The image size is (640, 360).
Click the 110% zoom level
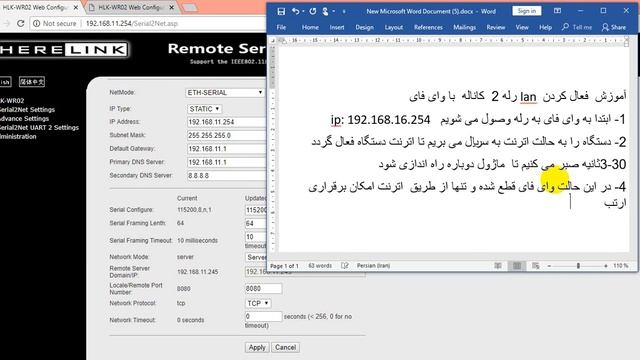[620, 266]
